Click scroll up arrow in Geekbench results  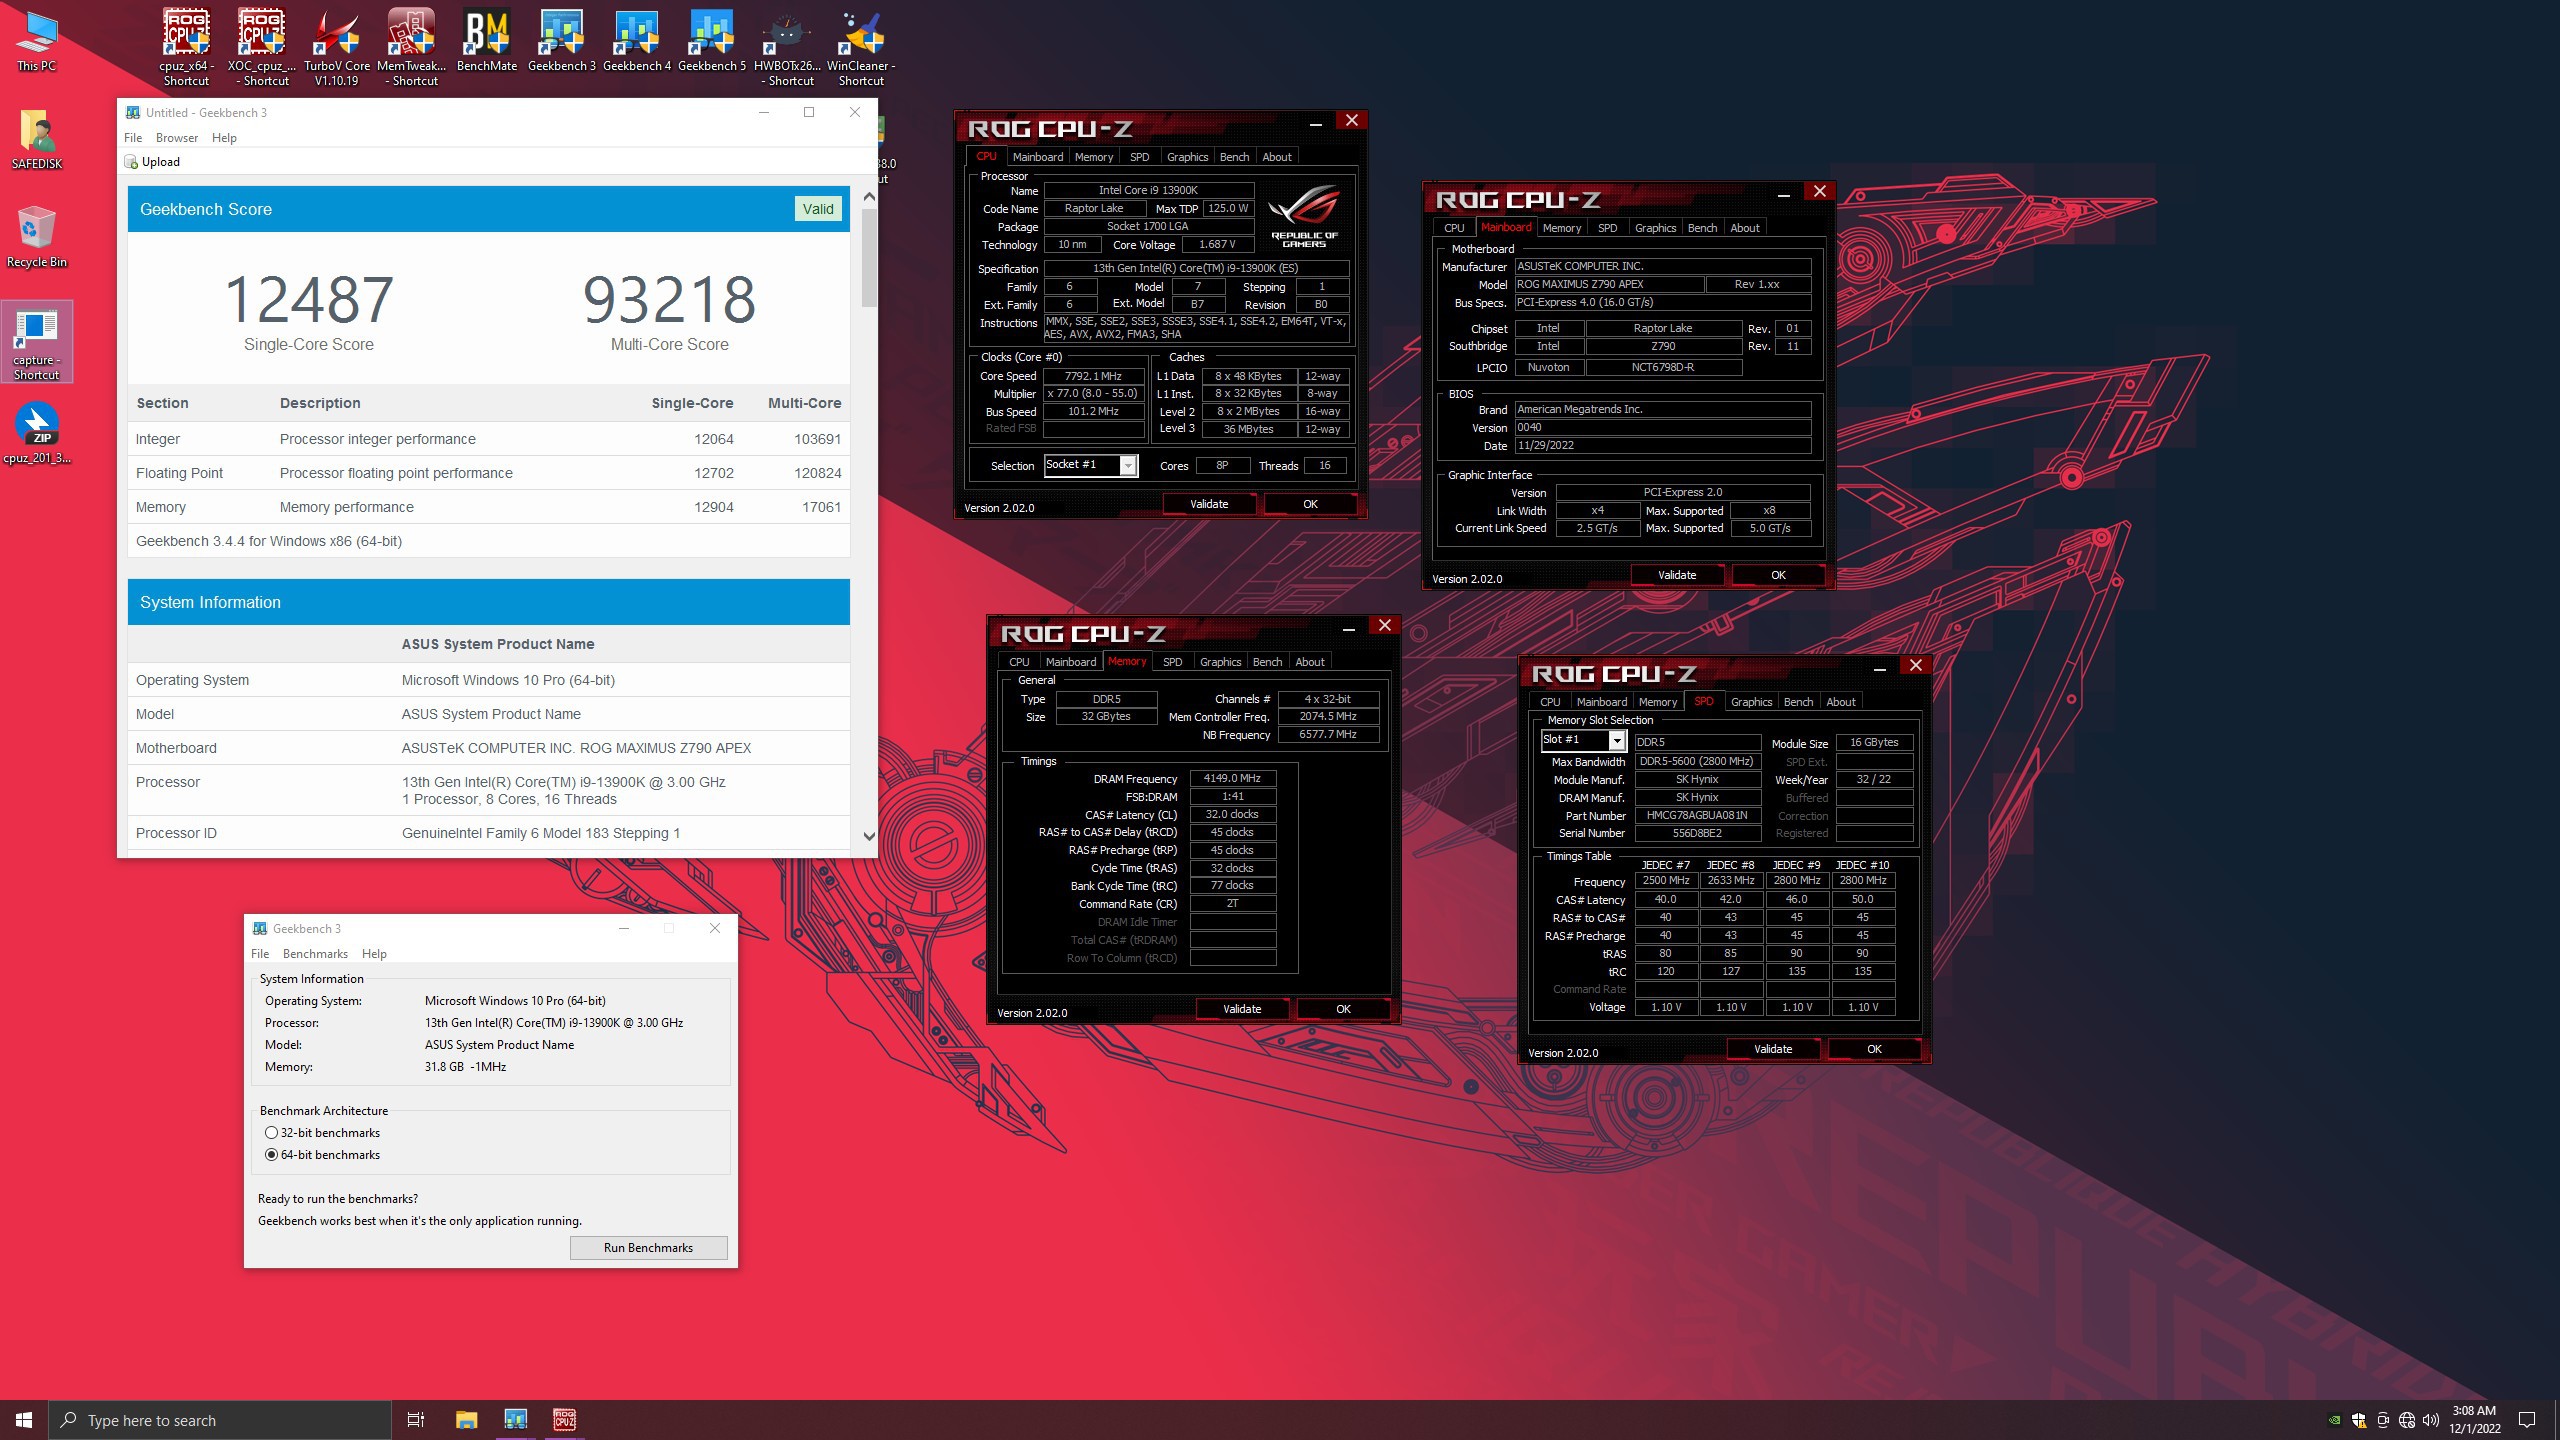869,197
